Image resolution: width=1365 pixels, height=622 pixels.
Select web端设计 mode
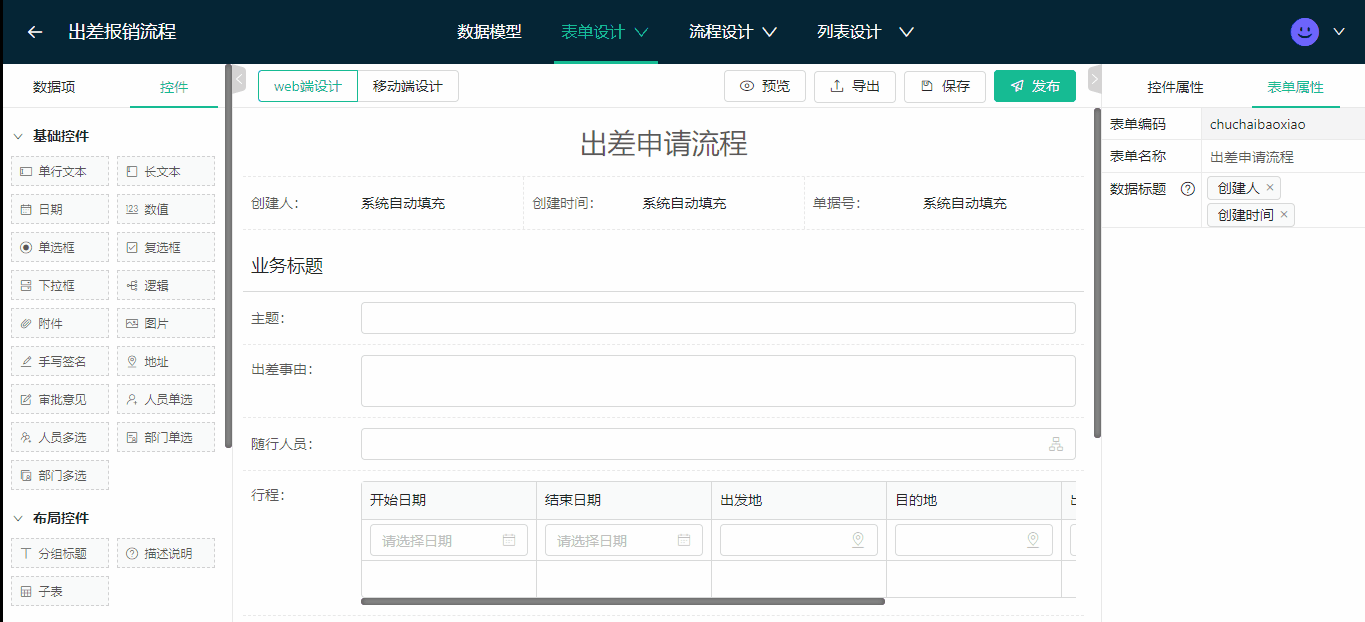tap(308, 86)
